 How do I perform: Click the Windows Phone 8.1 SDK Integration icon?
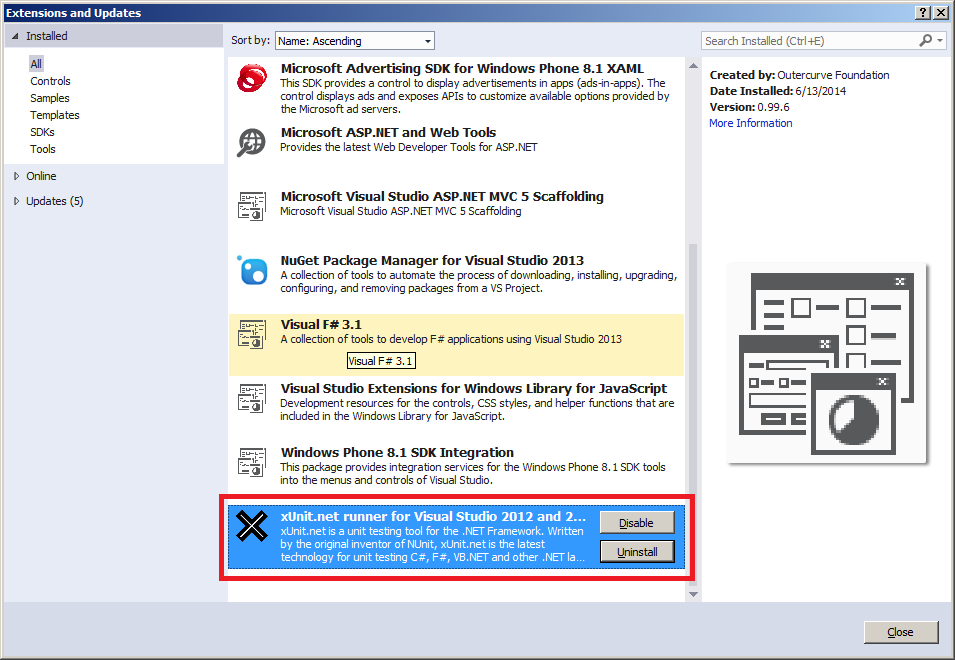tap(251, 462)
